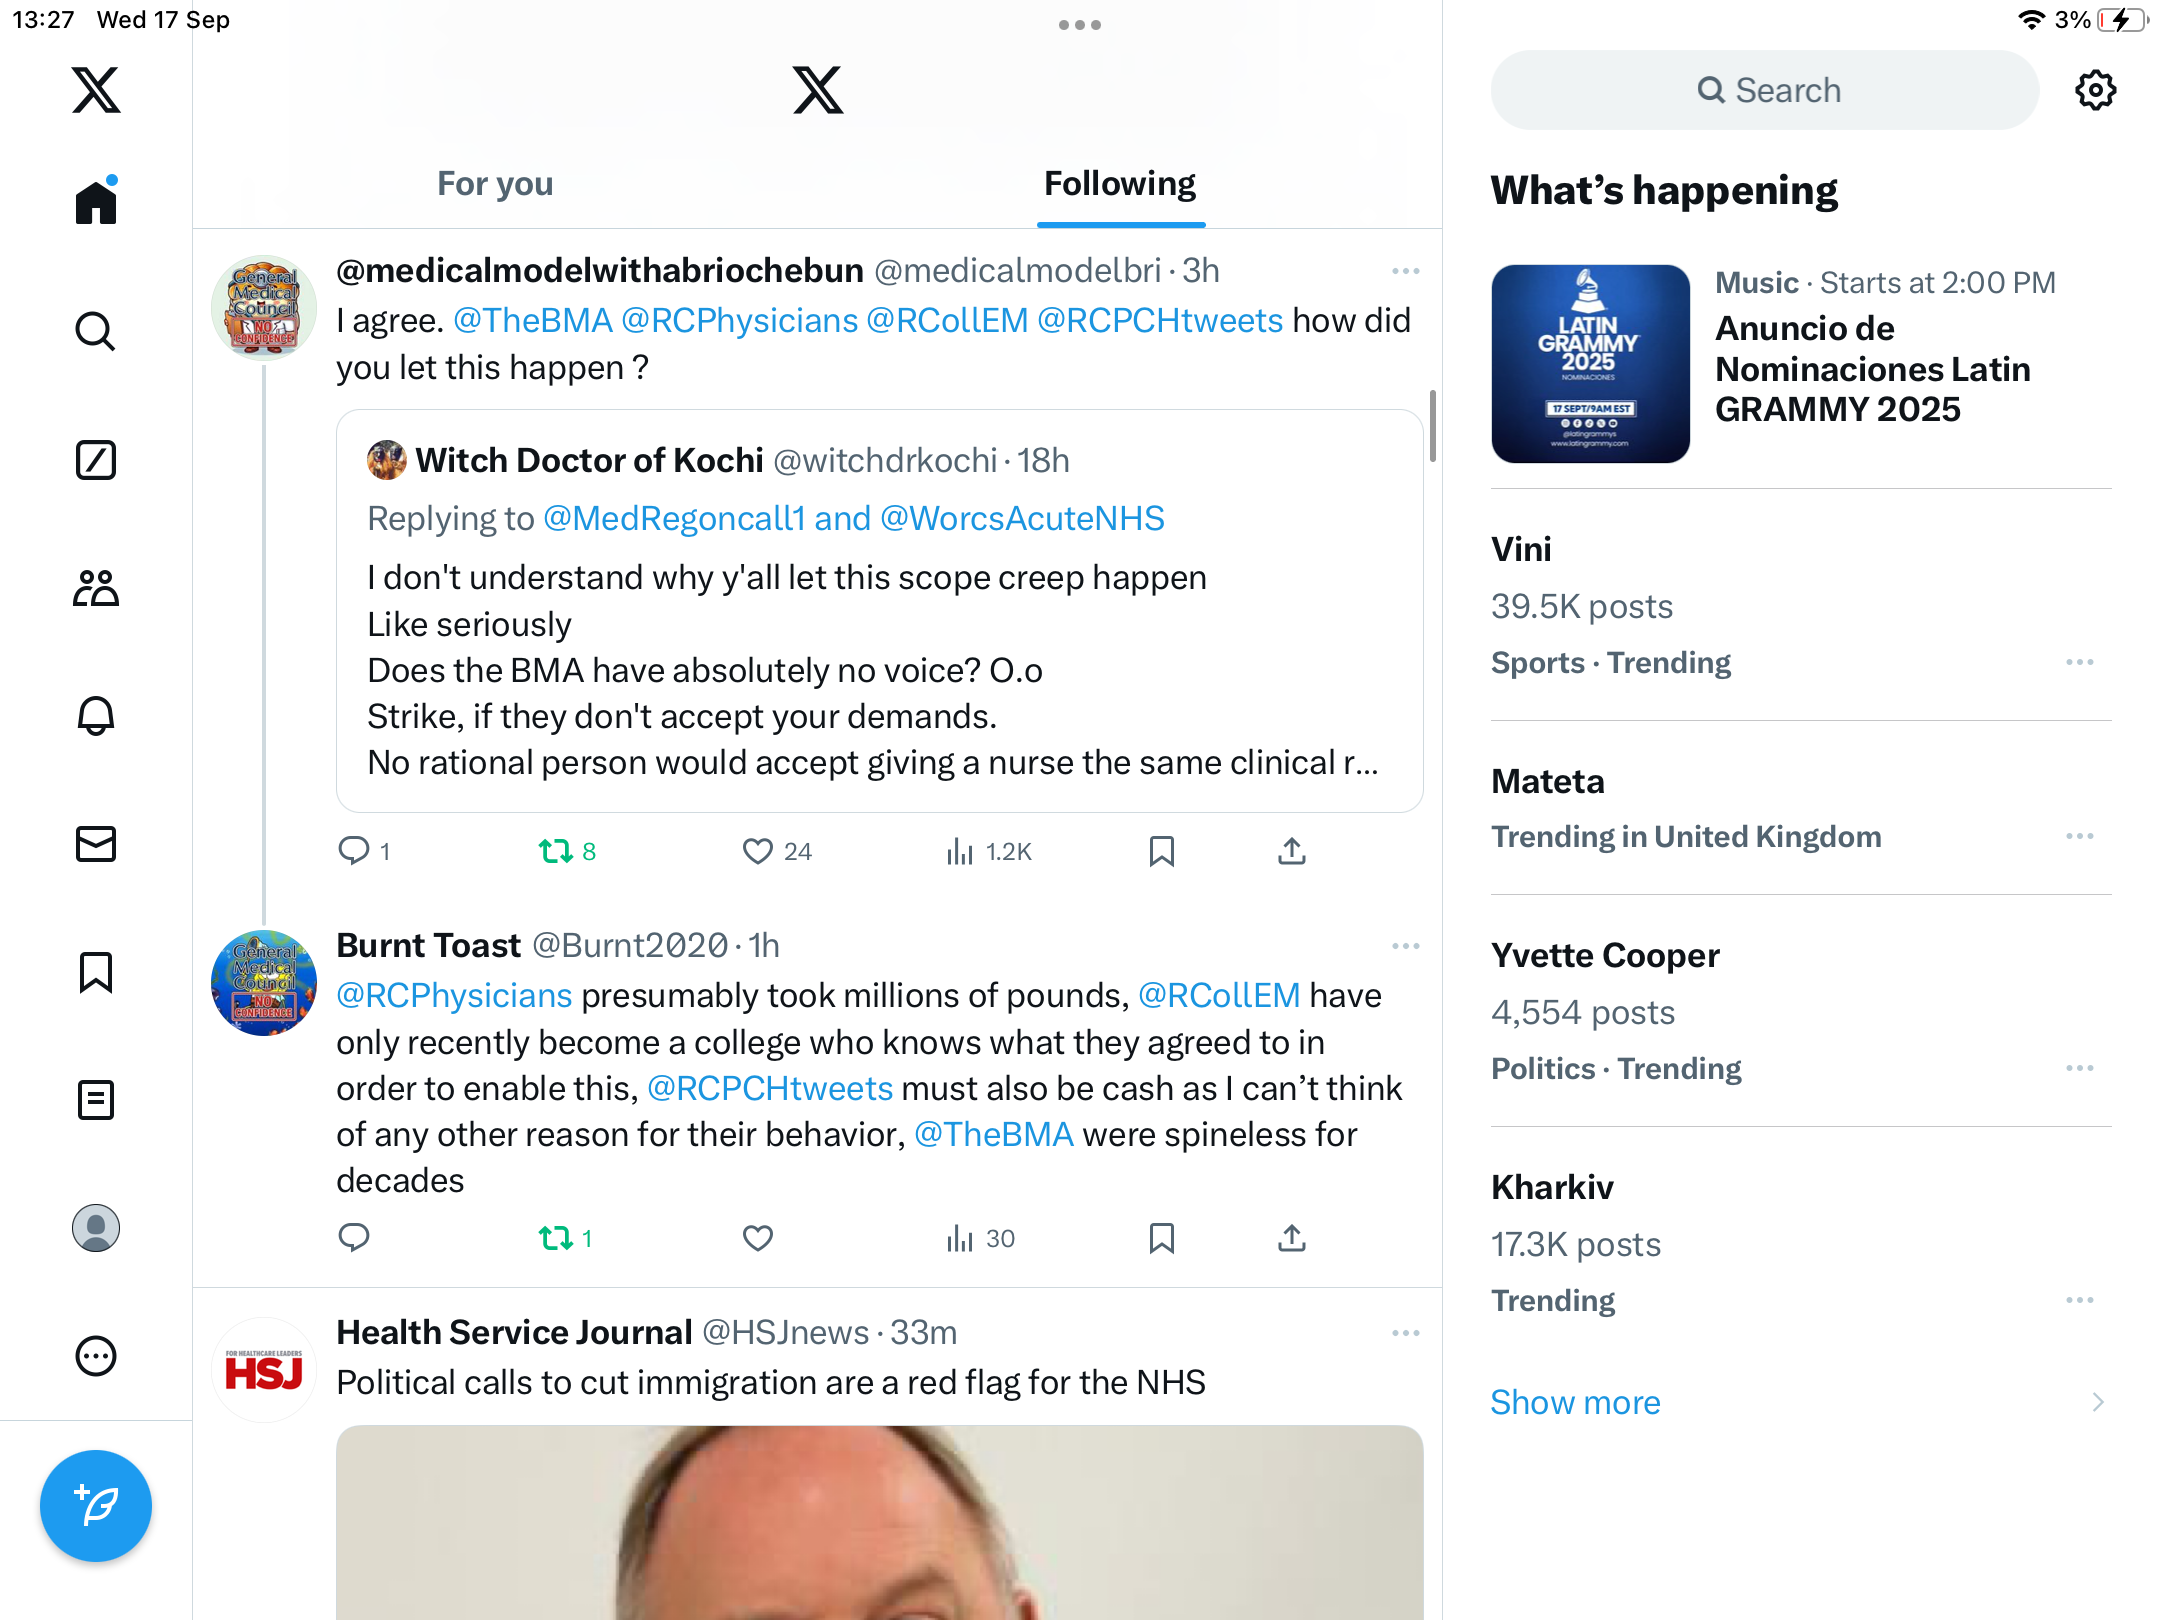2160x1620 pixels.
Task: Click the timeline scrollbar handle
Action: tap(1432, 426)
